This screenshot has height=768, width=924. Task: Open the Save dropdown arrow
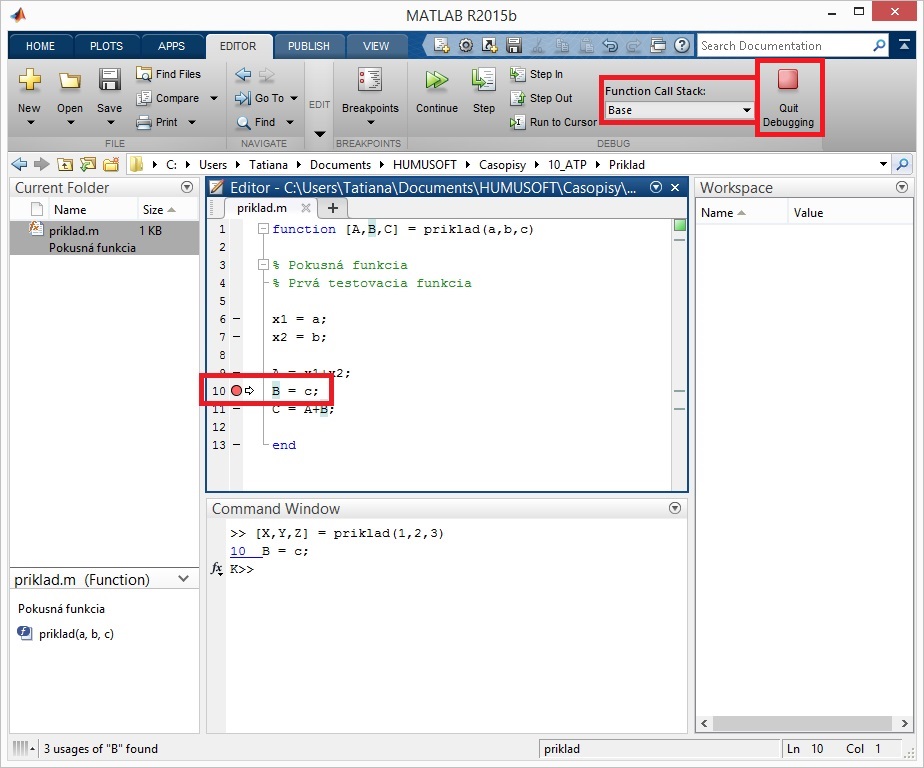[110, 123]
